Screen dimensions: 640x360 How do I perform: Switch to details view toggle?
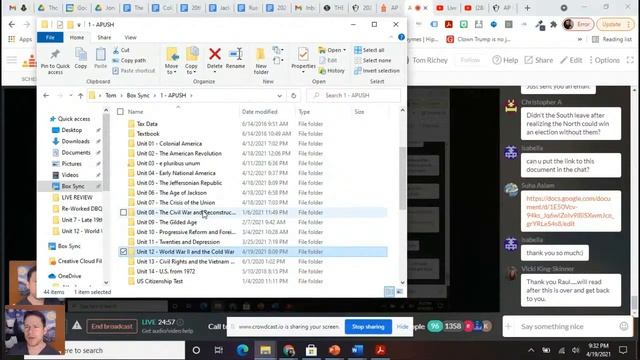(x=389, y=291)
